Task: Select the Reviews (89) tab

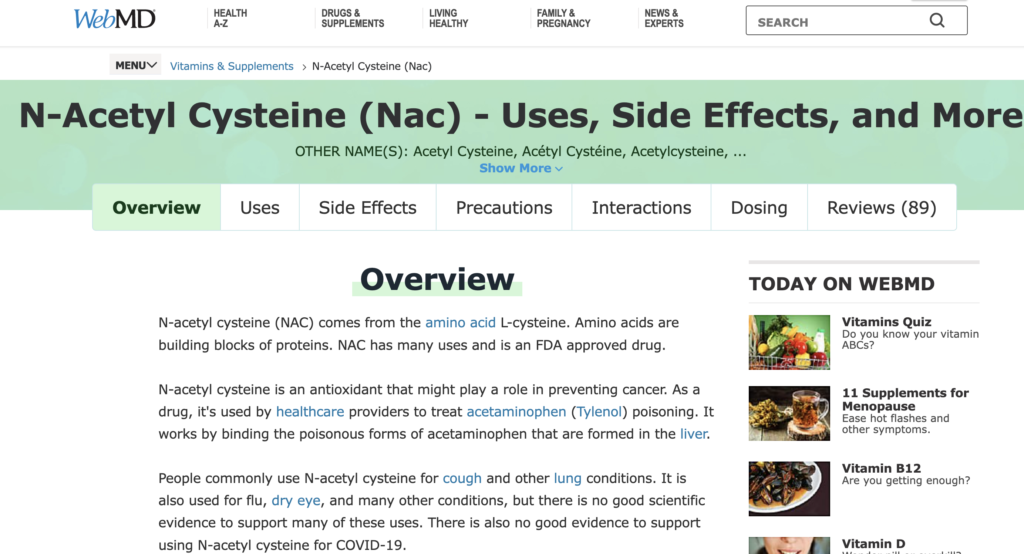Action: (881, 208)
